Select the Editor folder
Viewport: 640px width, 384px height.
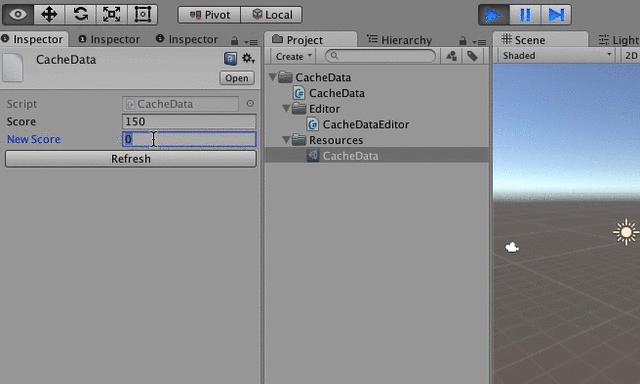[324, 109]
